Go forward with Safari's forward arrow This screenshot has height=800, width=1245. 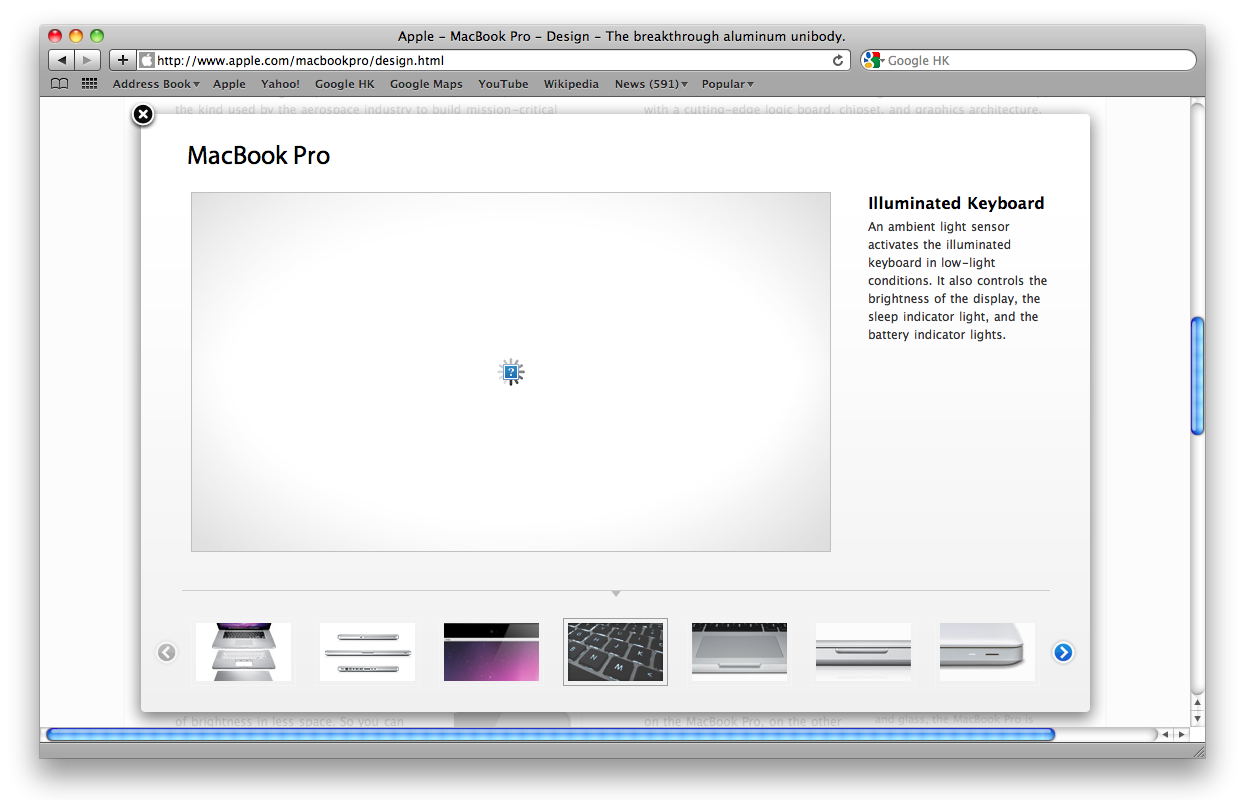88,60
